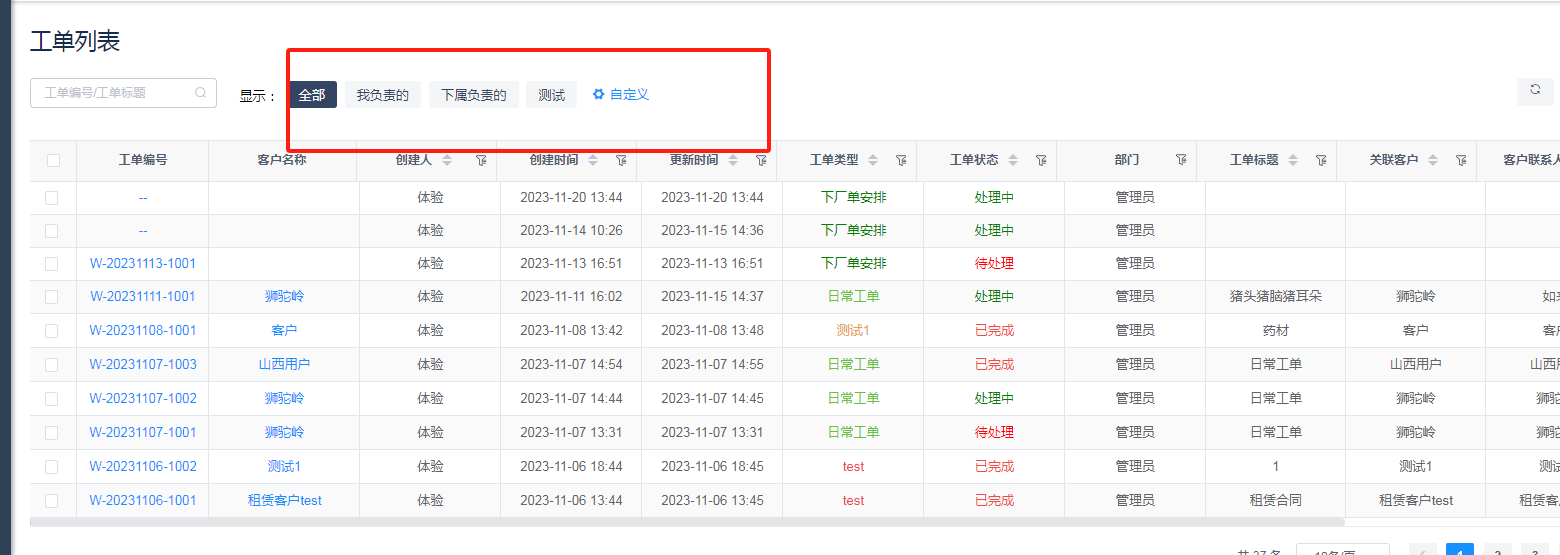1560x555 pixels.
Task: Click the 工单编号/工单标题 search input field
Action: (115, 93)
